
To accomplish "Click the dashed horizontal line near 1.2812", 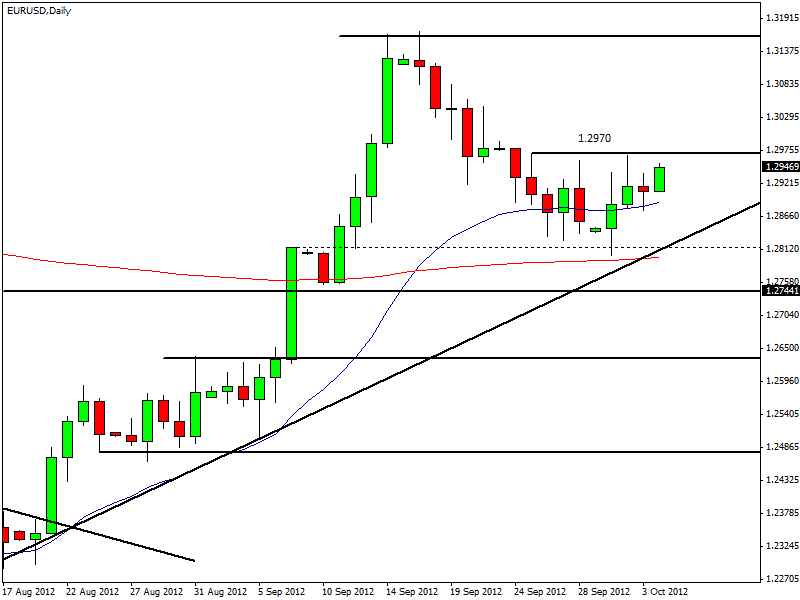I will point(500,247).
